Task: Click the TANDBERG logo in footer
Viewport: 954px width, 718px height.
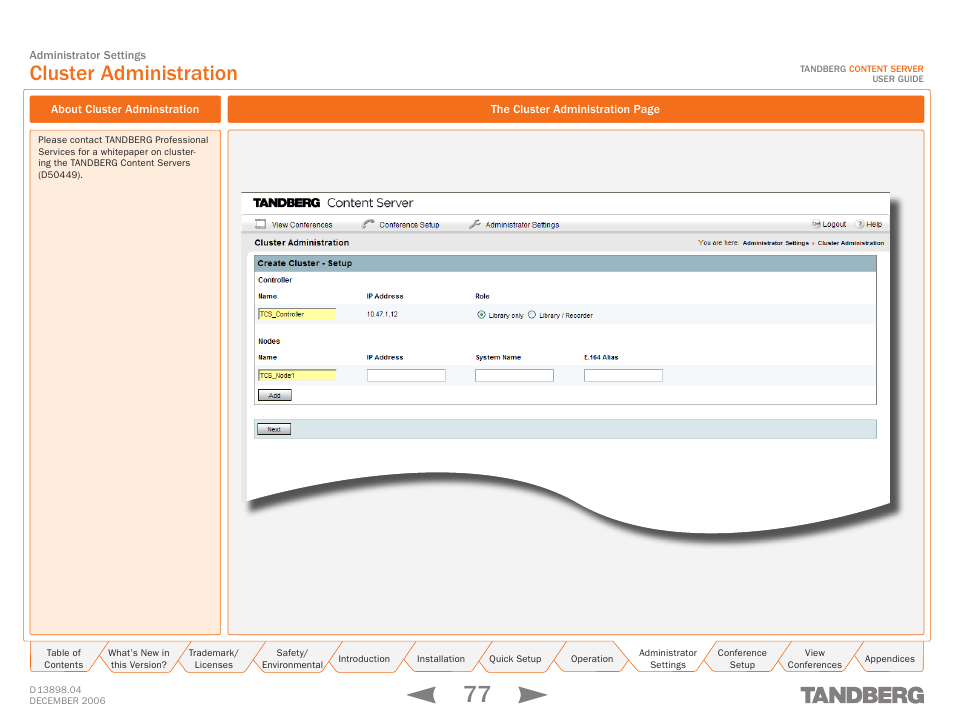Action: (862, 695)
